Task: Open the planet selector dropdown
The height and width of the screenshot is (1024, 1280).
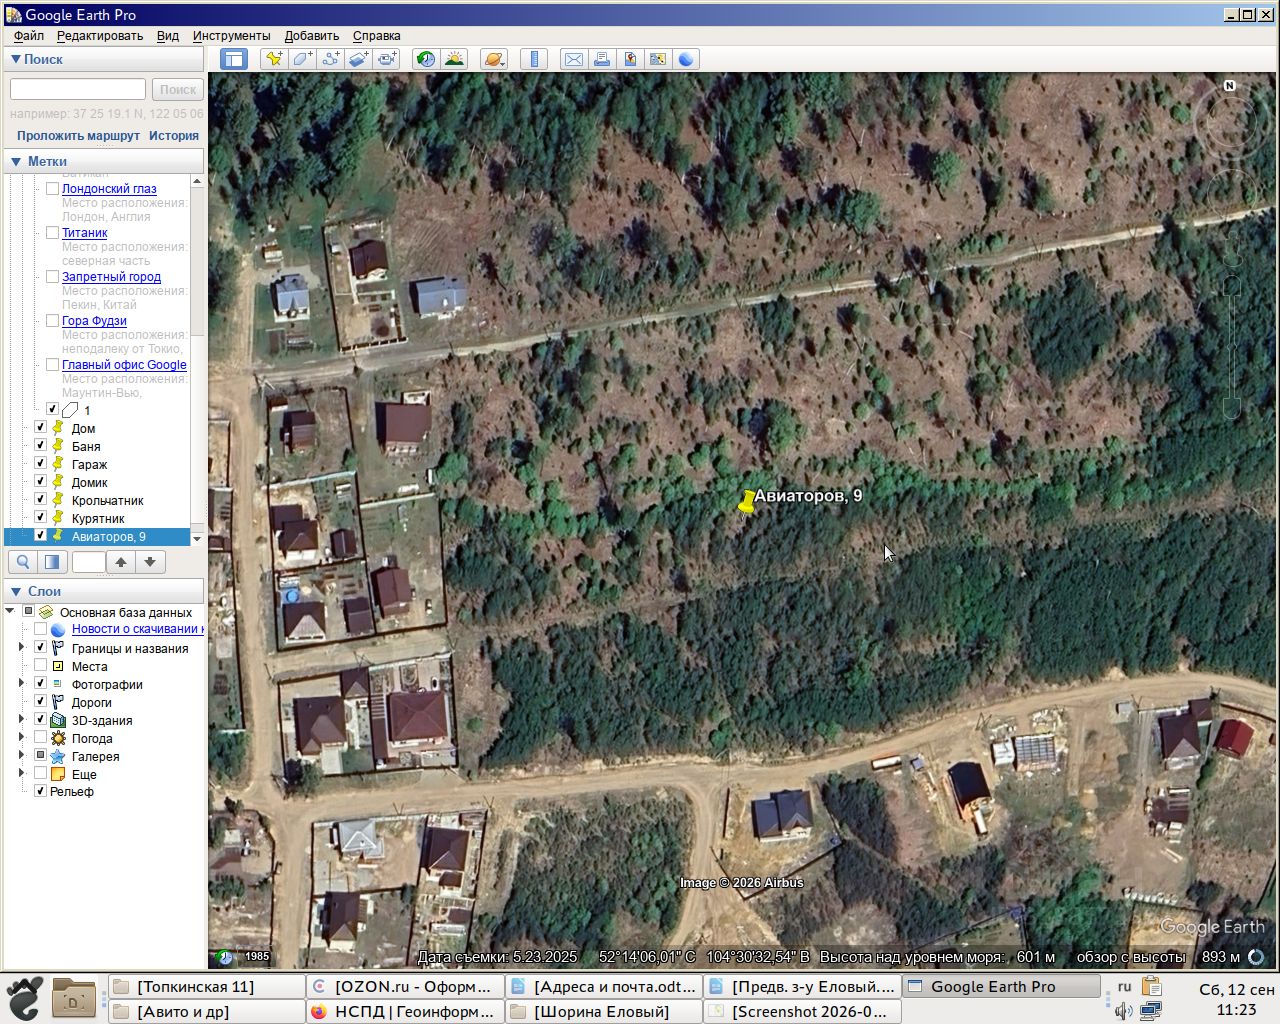Action: tap(494, 59)
